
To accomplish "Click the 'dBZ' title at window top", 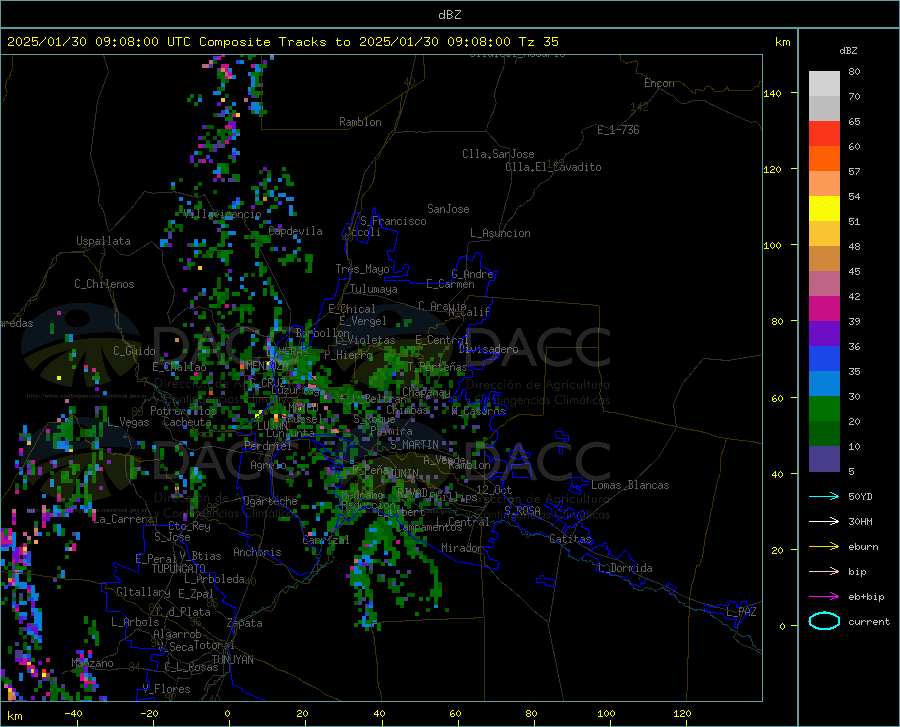I will [449, 15].
